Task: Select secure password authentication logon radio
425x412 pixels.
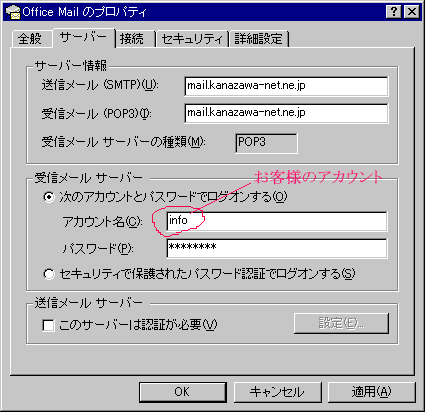Action: 49,274
